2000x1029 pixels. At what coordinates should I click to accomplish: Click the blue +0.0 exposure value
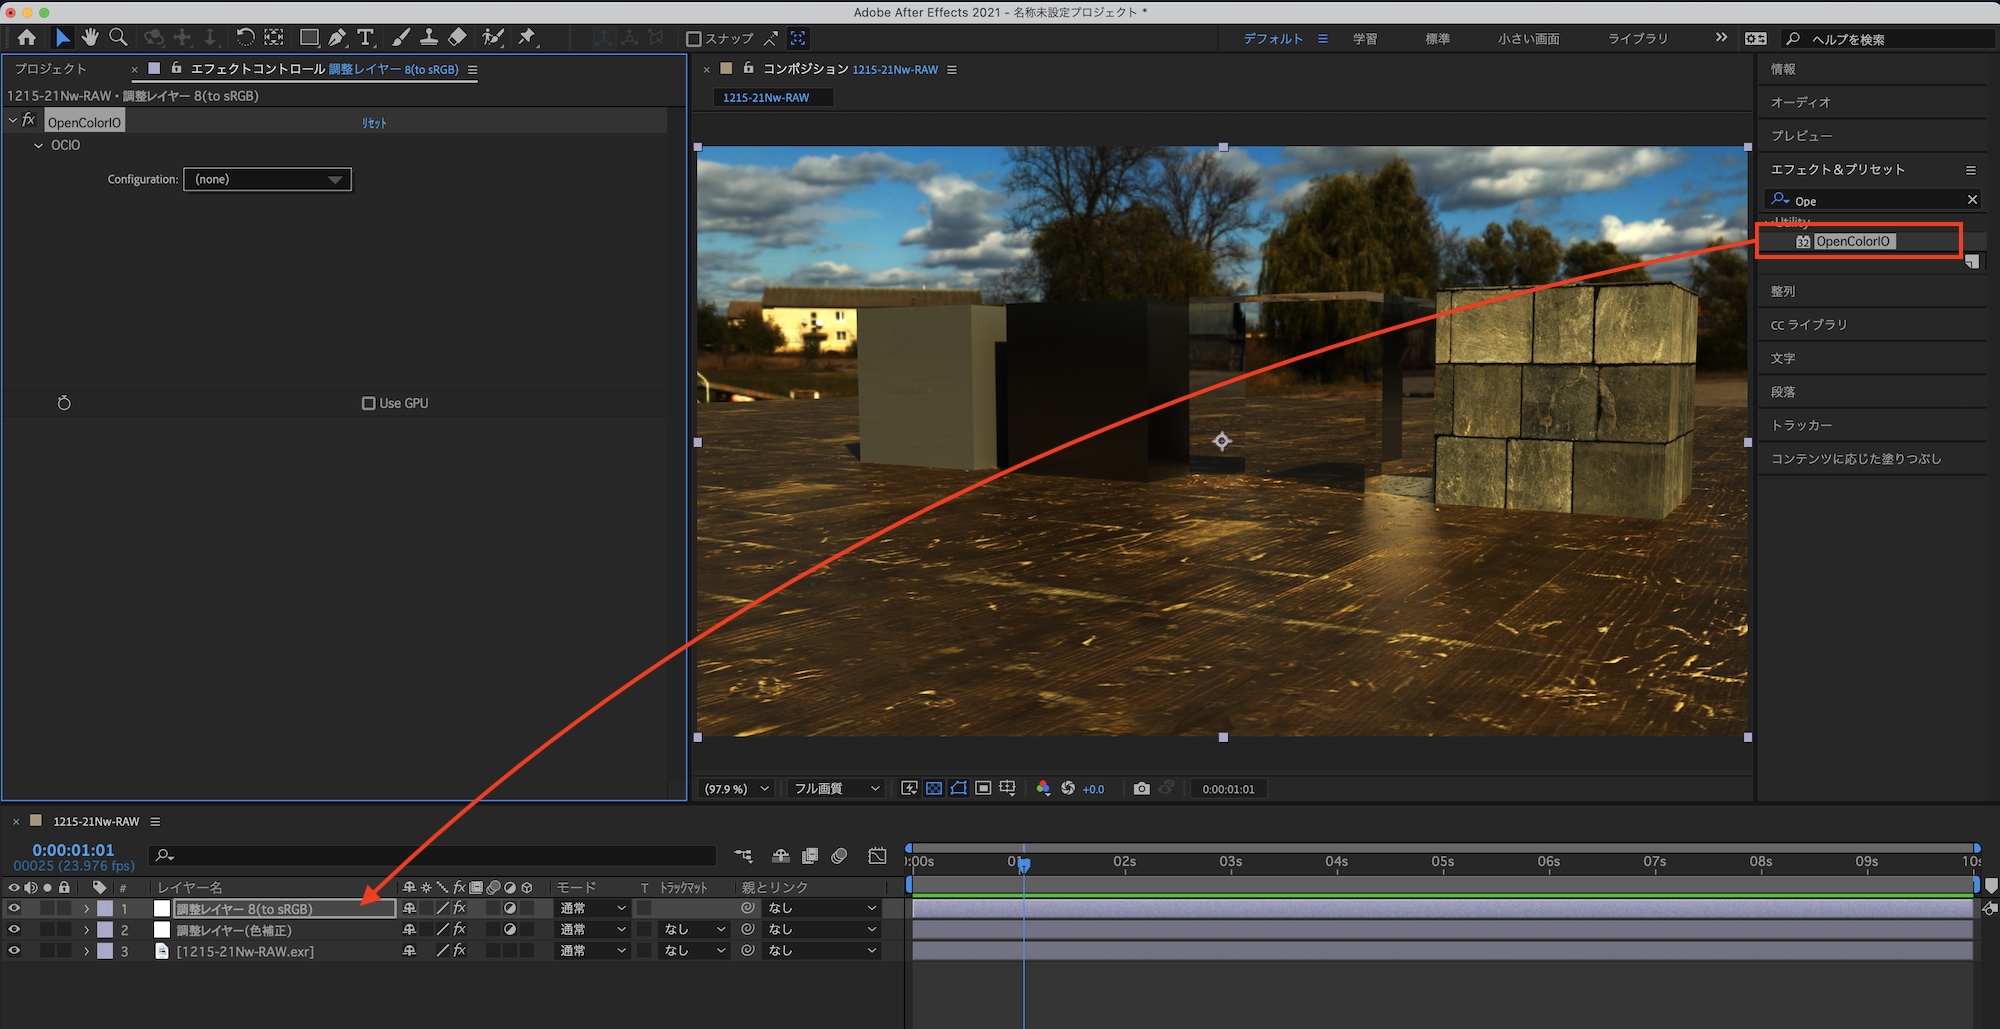[x=1093, y=789]
